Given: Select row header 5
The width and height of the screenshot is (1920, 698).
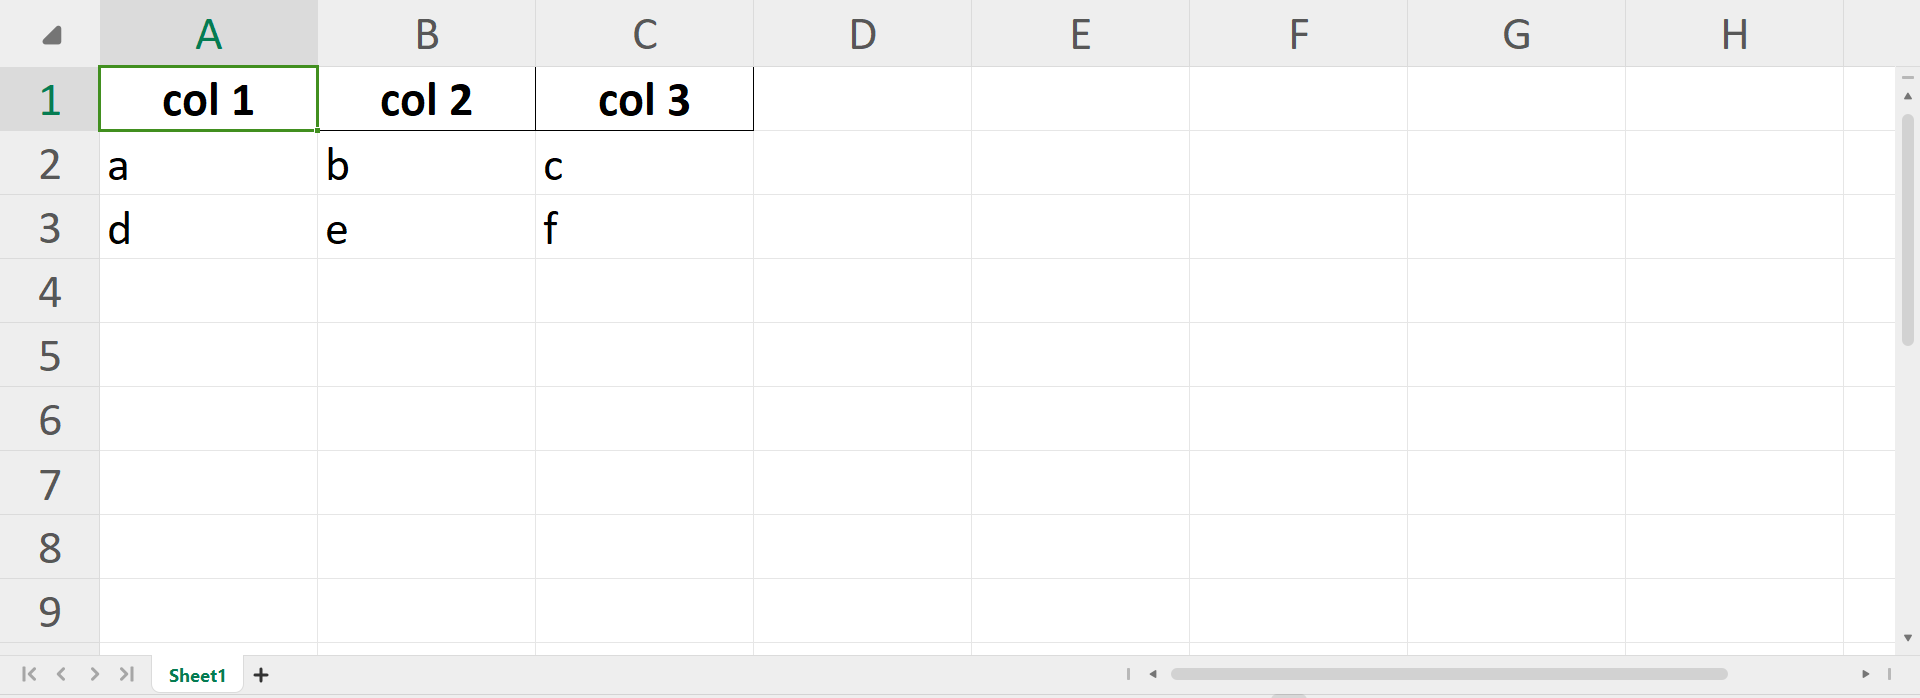Looking at the screenshot, I should (x=49, y=356).
